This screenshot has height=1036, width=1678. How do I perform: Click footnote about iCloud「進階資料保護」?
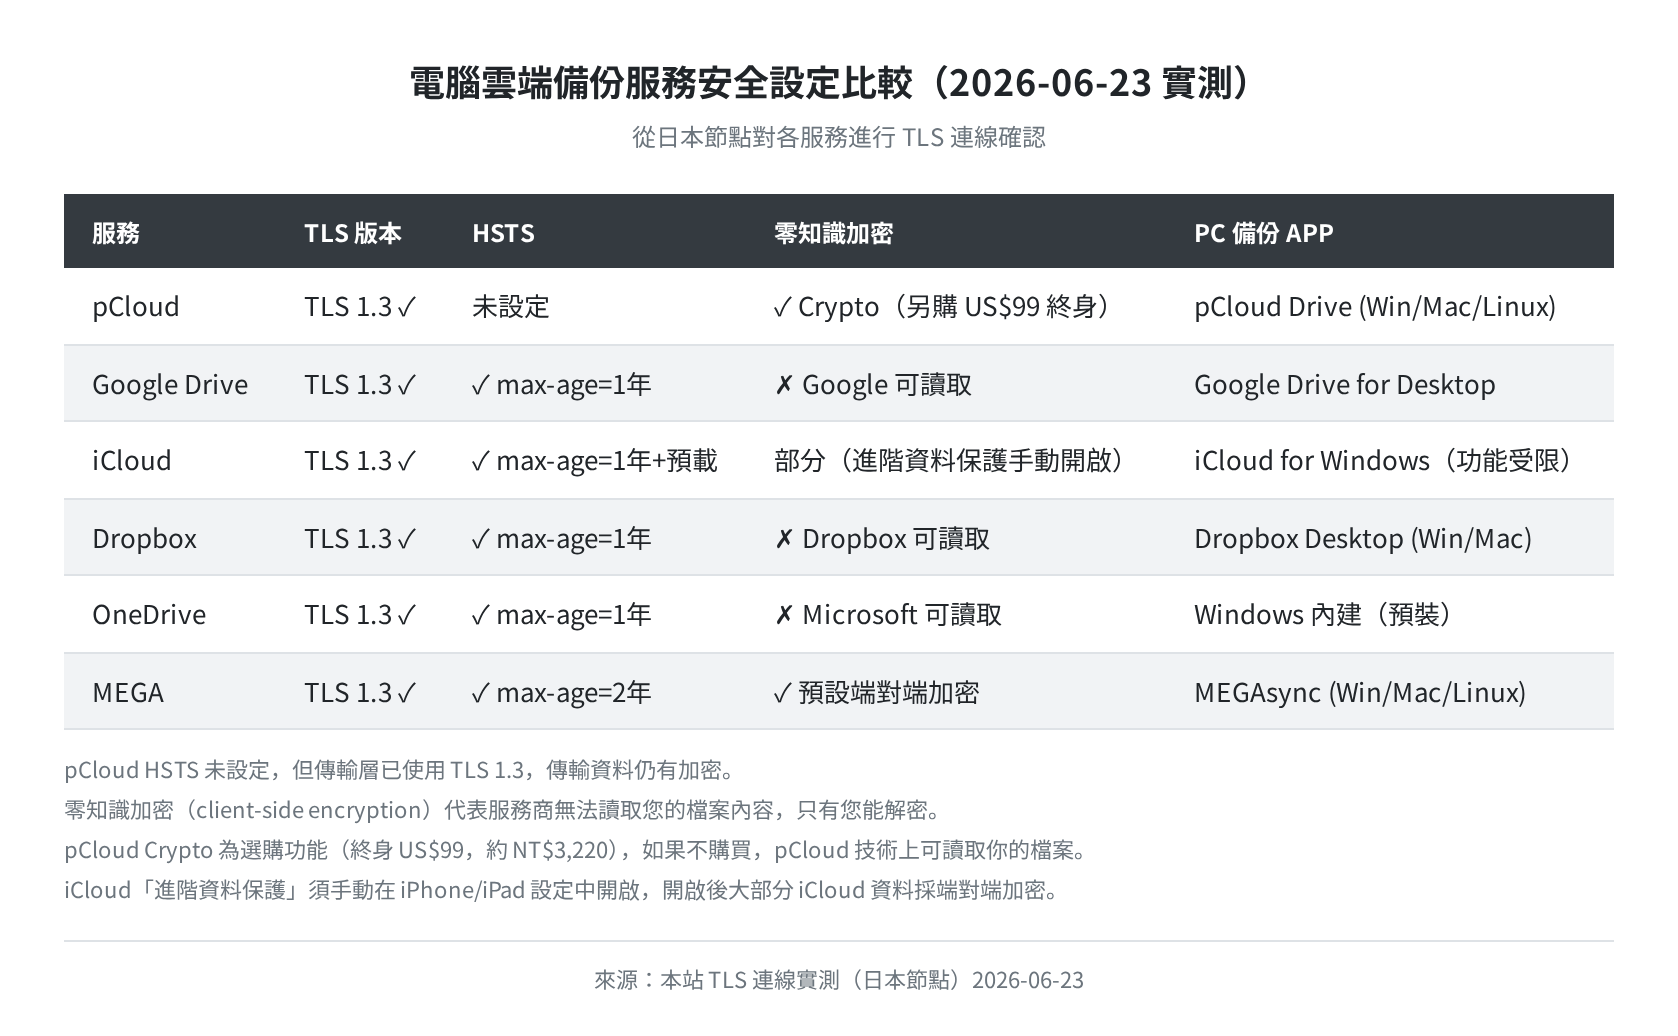tap(564, 890)
